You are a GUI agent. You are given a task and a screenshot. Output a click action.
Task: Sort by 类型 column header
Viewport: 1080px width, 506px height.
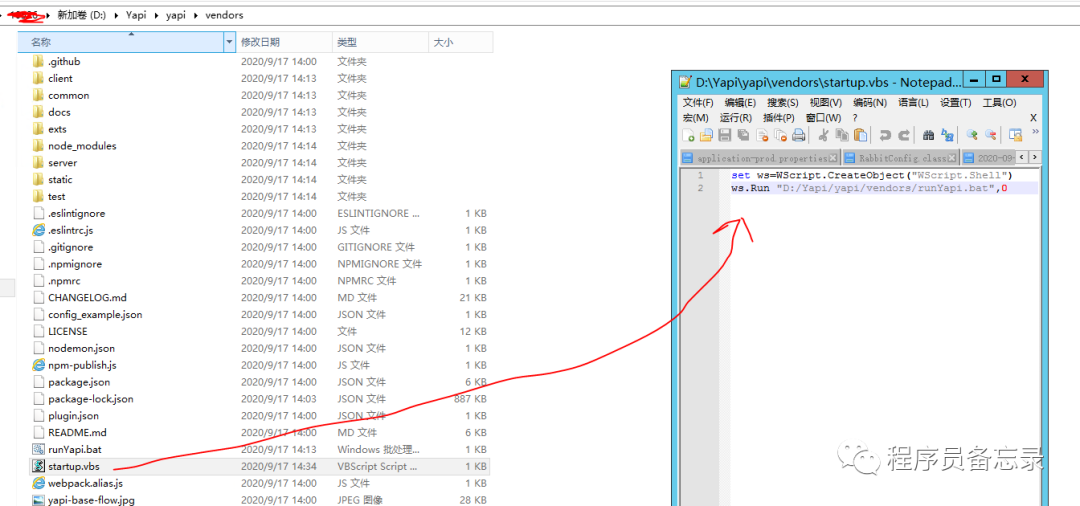(x=380, y=43)
